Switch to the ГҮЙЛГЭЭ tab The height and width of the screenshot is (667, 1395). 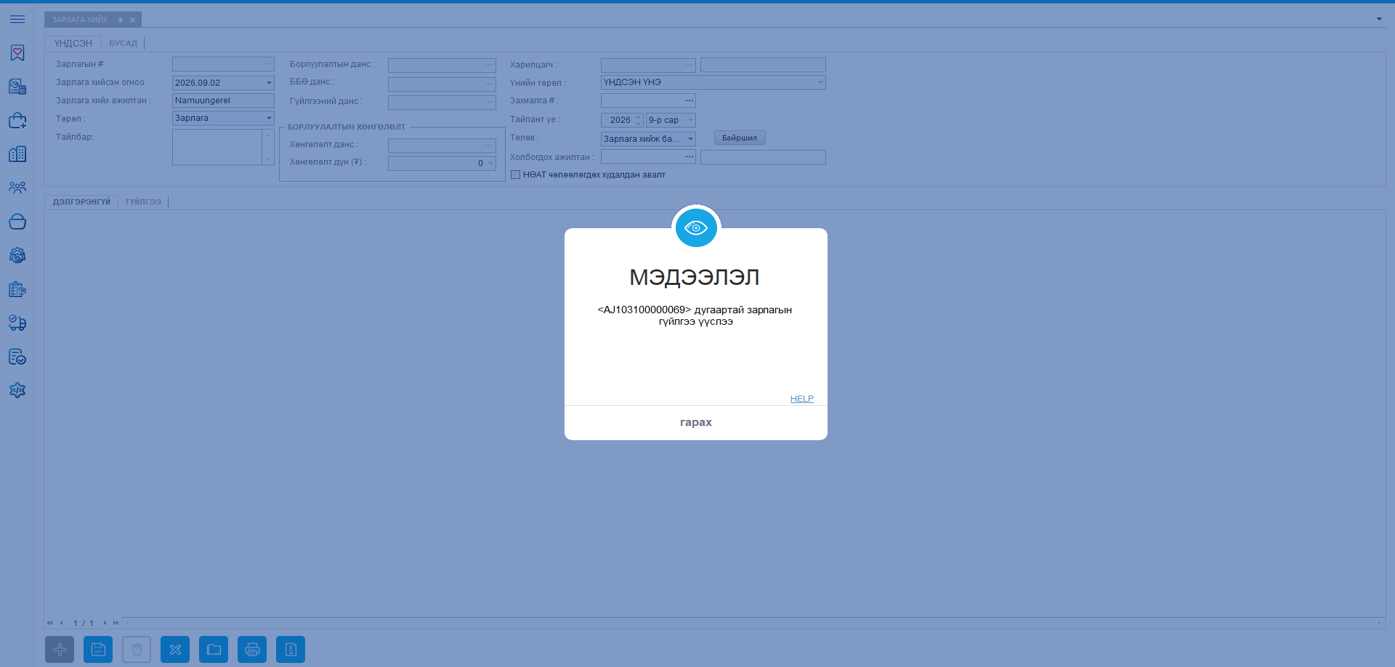(143, 202)
